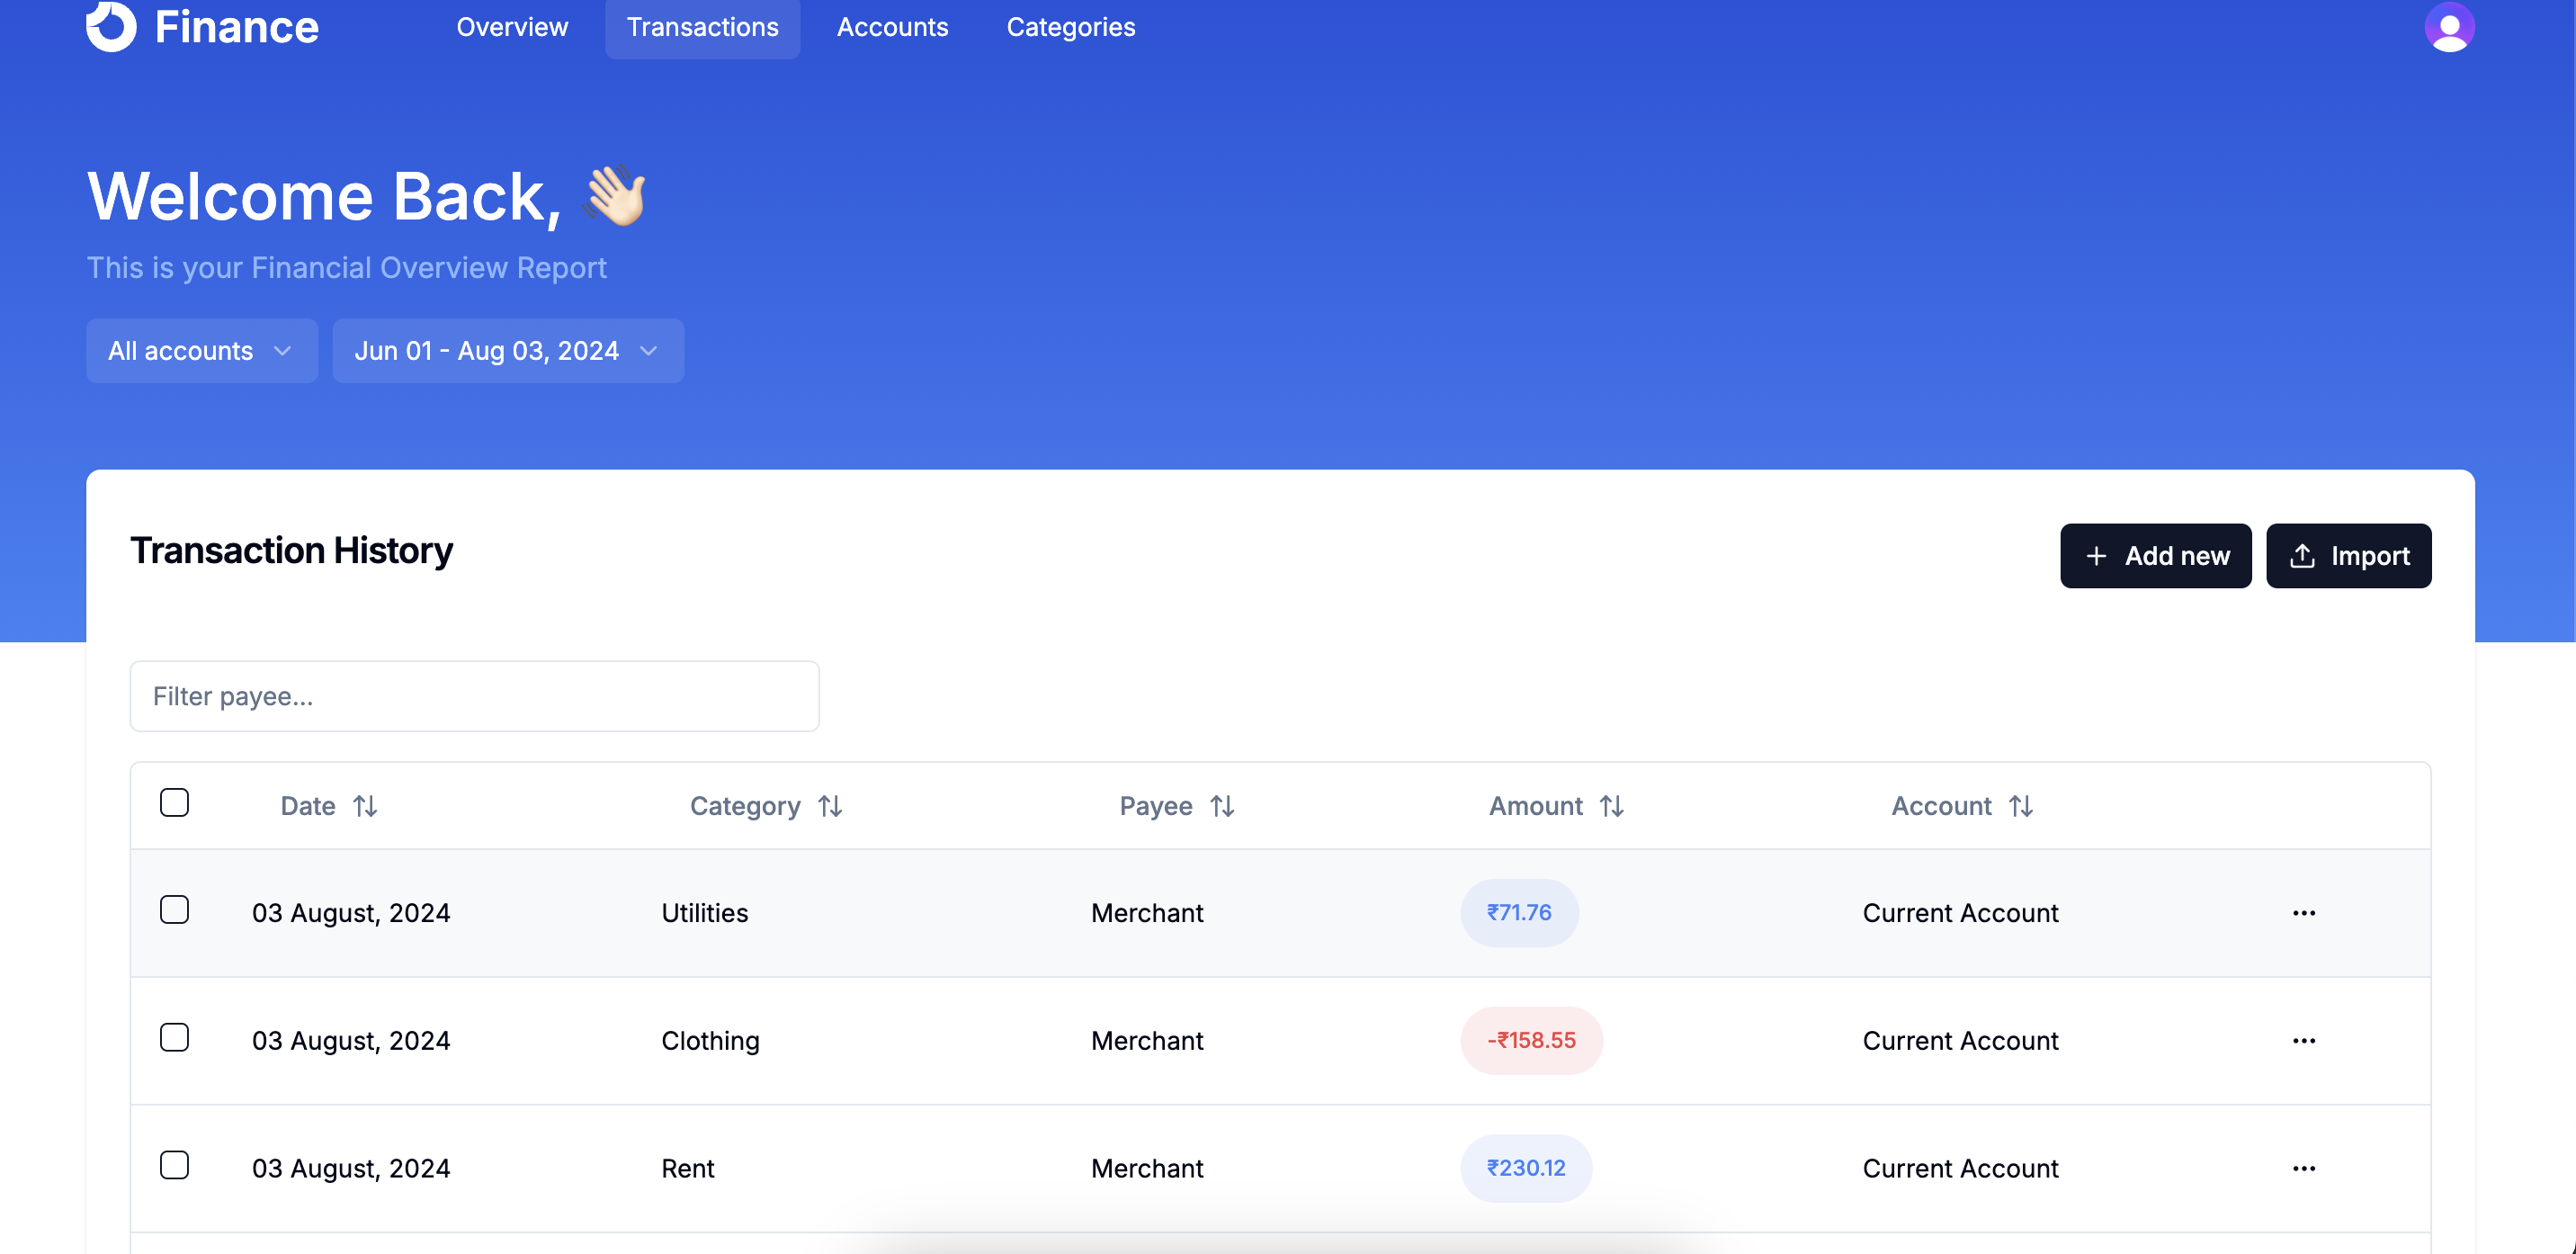The height and width of the screenshot is (1254, 2576).
Task: Click the Finance logo icon
Action: pos(112,27)
